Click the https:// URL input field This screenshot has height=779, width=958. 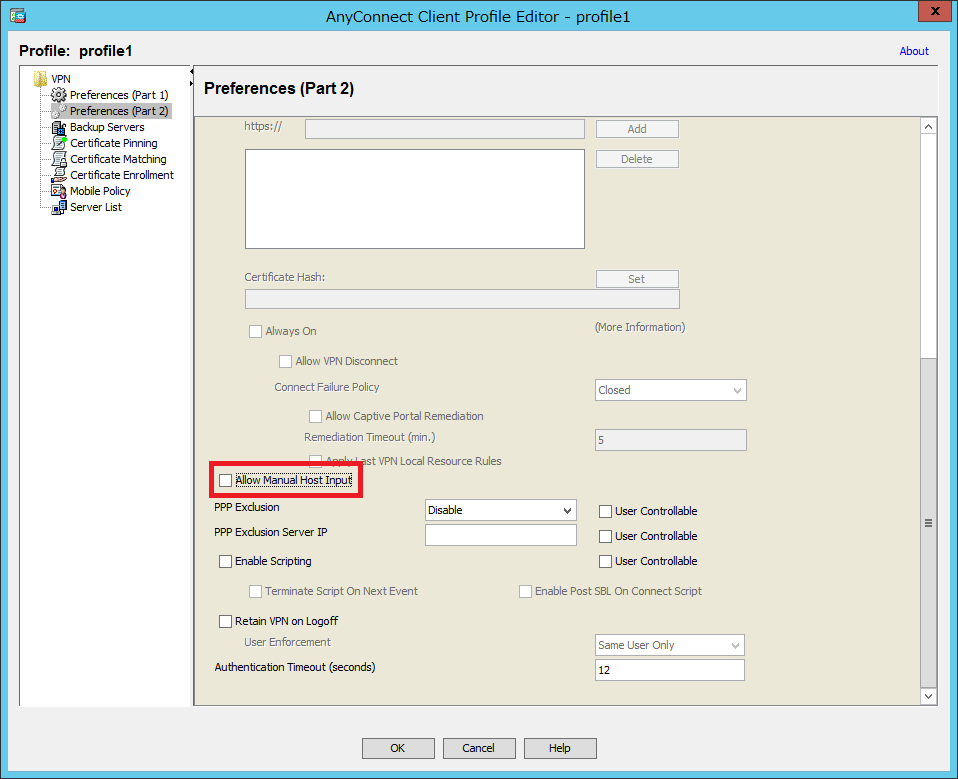tap(445, 129)
